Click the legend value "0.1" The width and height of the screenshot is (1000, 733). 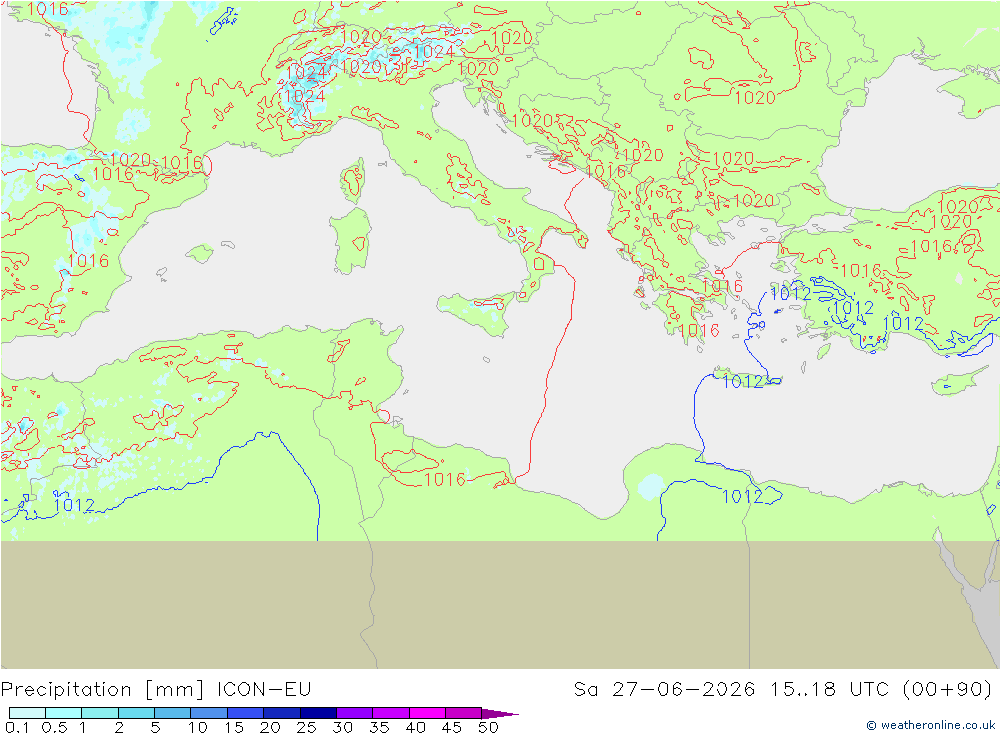pos(17,727)
